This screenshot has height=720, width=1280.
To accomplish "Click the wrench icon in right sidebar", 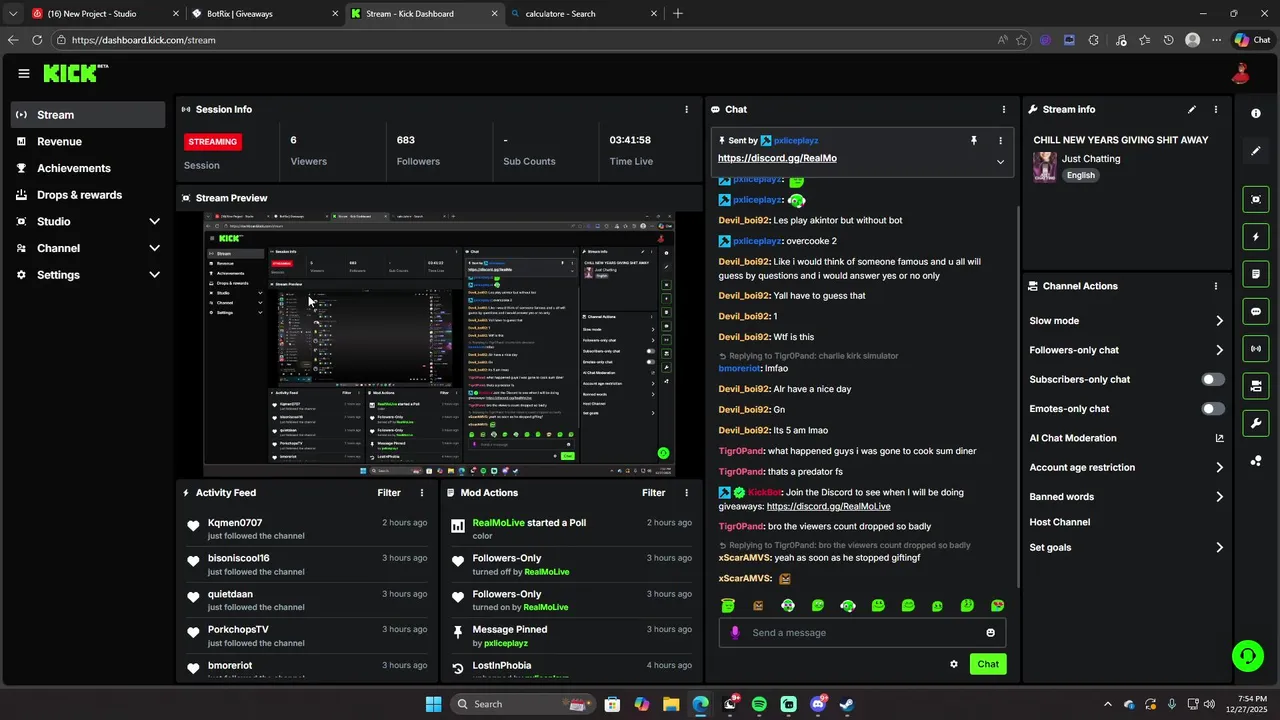I will click(x=1256, y=423).
